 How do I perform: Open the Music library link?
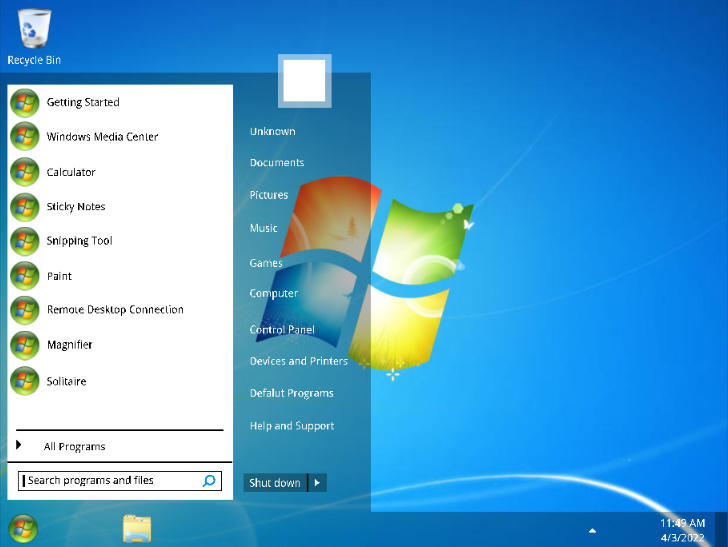click(263, 228)
